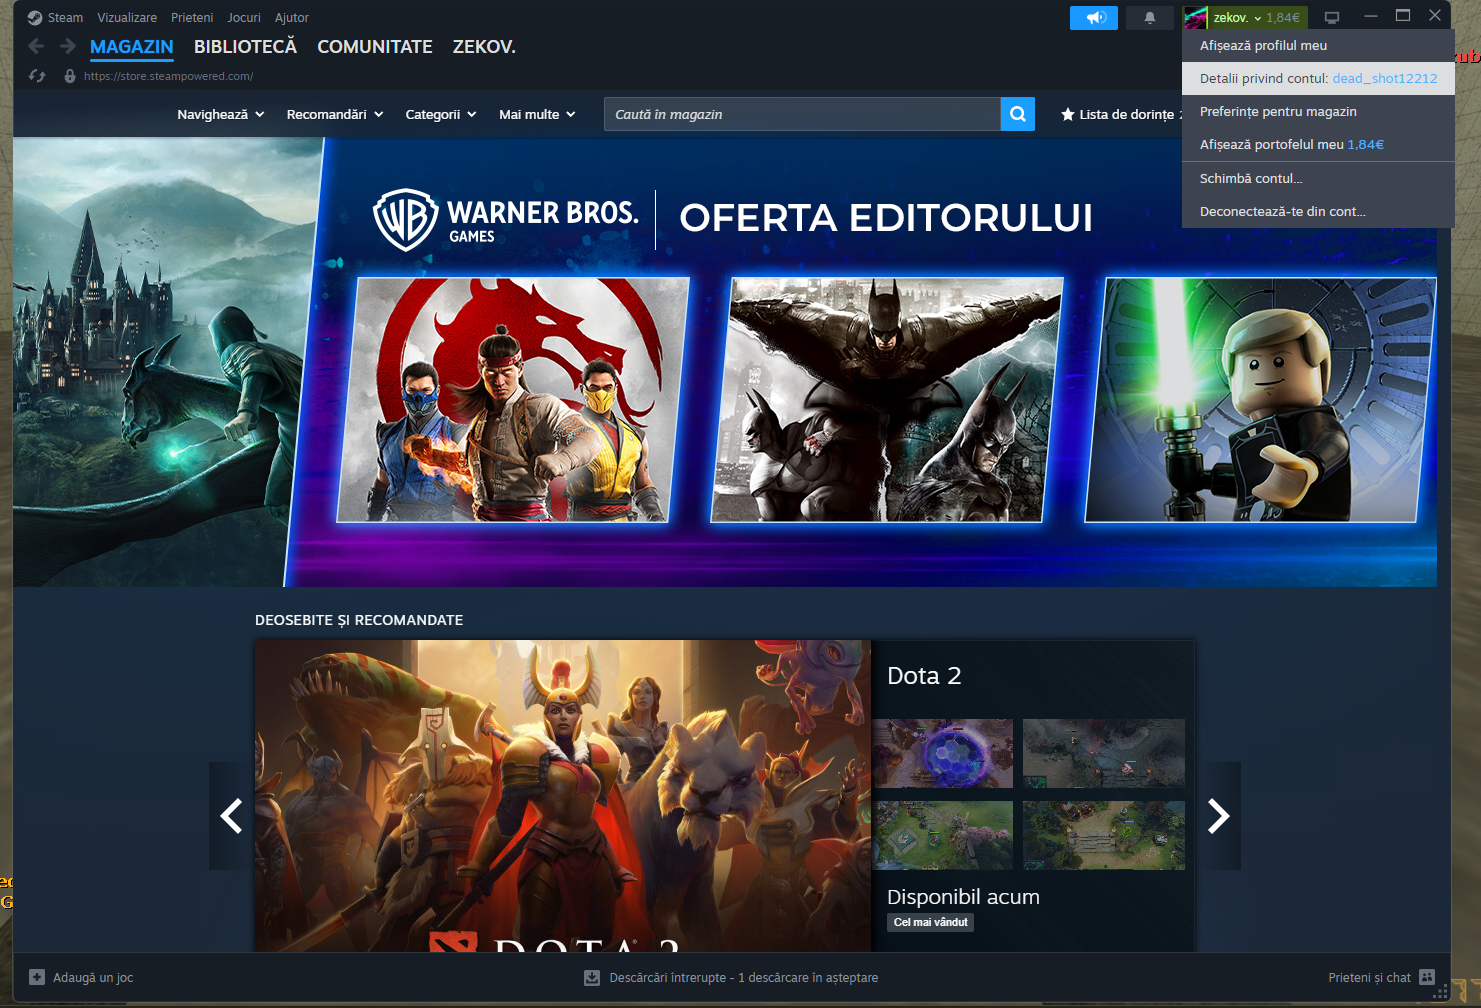The width and height of the screenshot is (1481, 1008).
Task: Click the plus icon to add a game
Action: coord(37,977)
